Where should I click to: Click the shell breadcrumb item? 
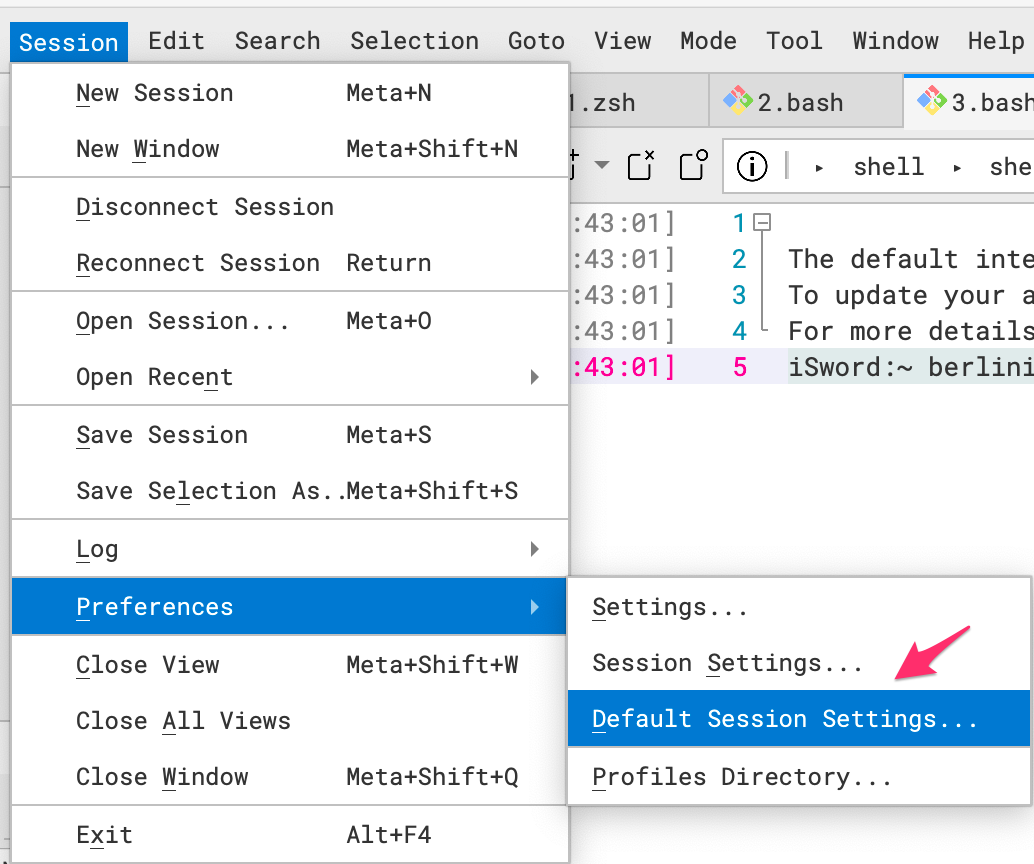(x=888, y=167)
